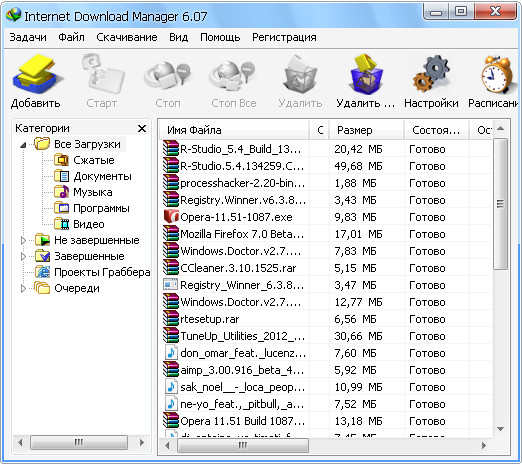
Task: Click the rtesetup.rar archive icon
Action: (171, 319)
